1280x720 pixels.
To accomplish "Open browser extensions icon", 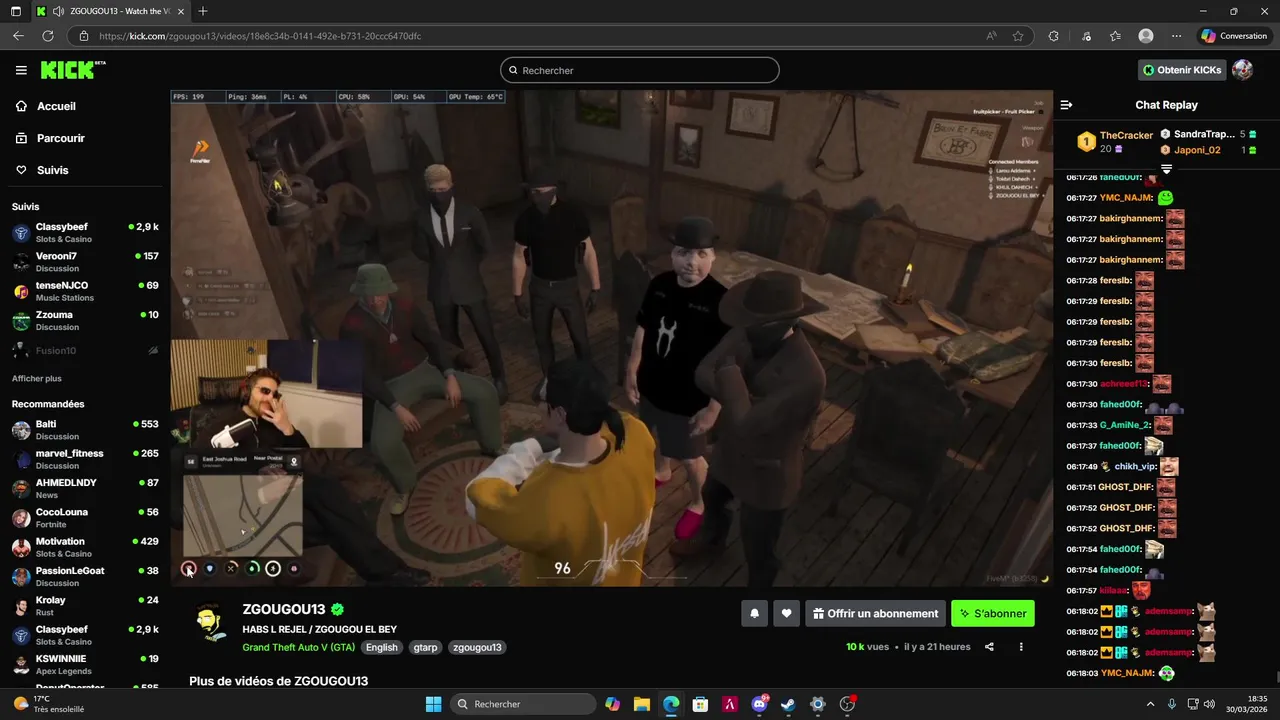I will tap(1053, 36).
